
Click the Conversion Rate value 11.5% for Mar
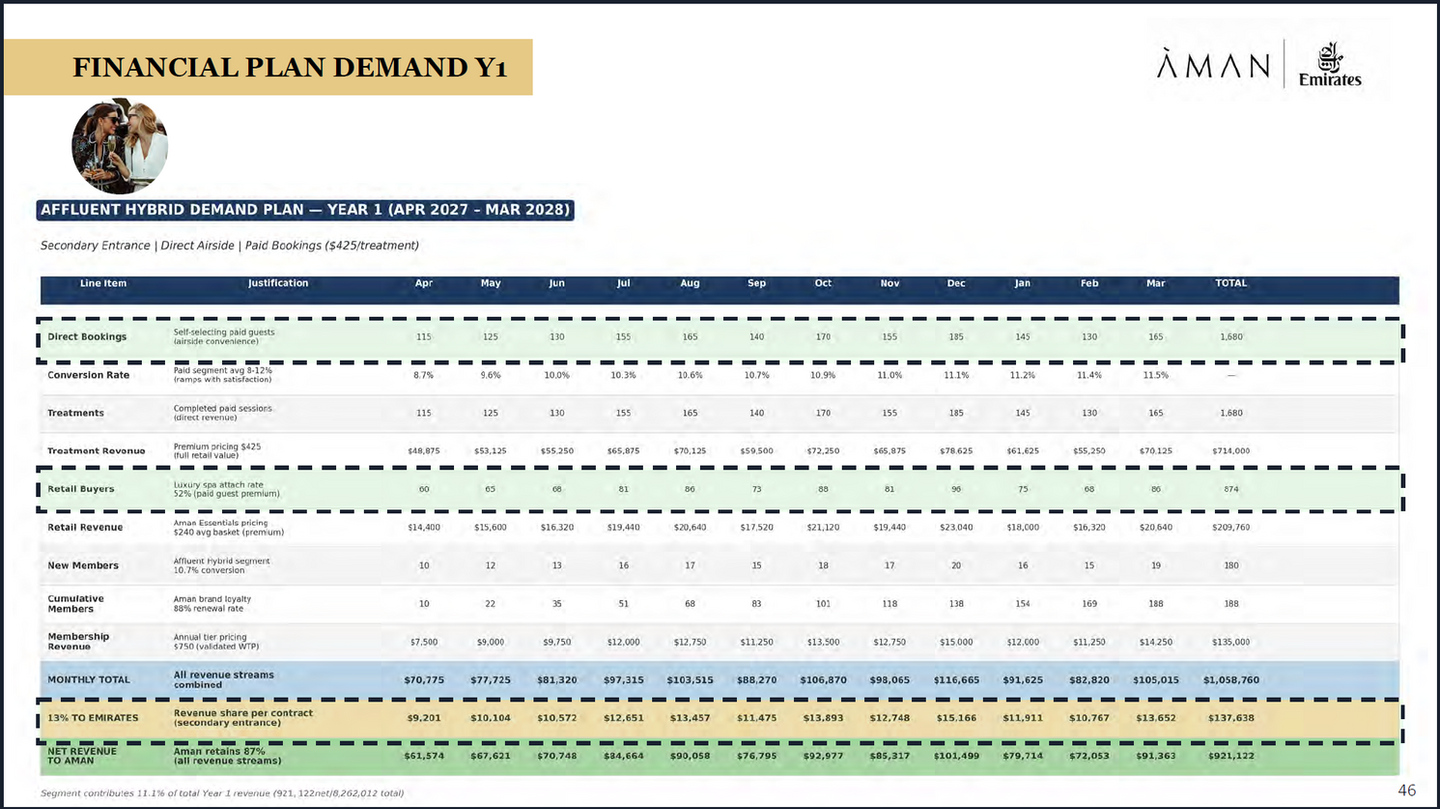(1156, 375)
